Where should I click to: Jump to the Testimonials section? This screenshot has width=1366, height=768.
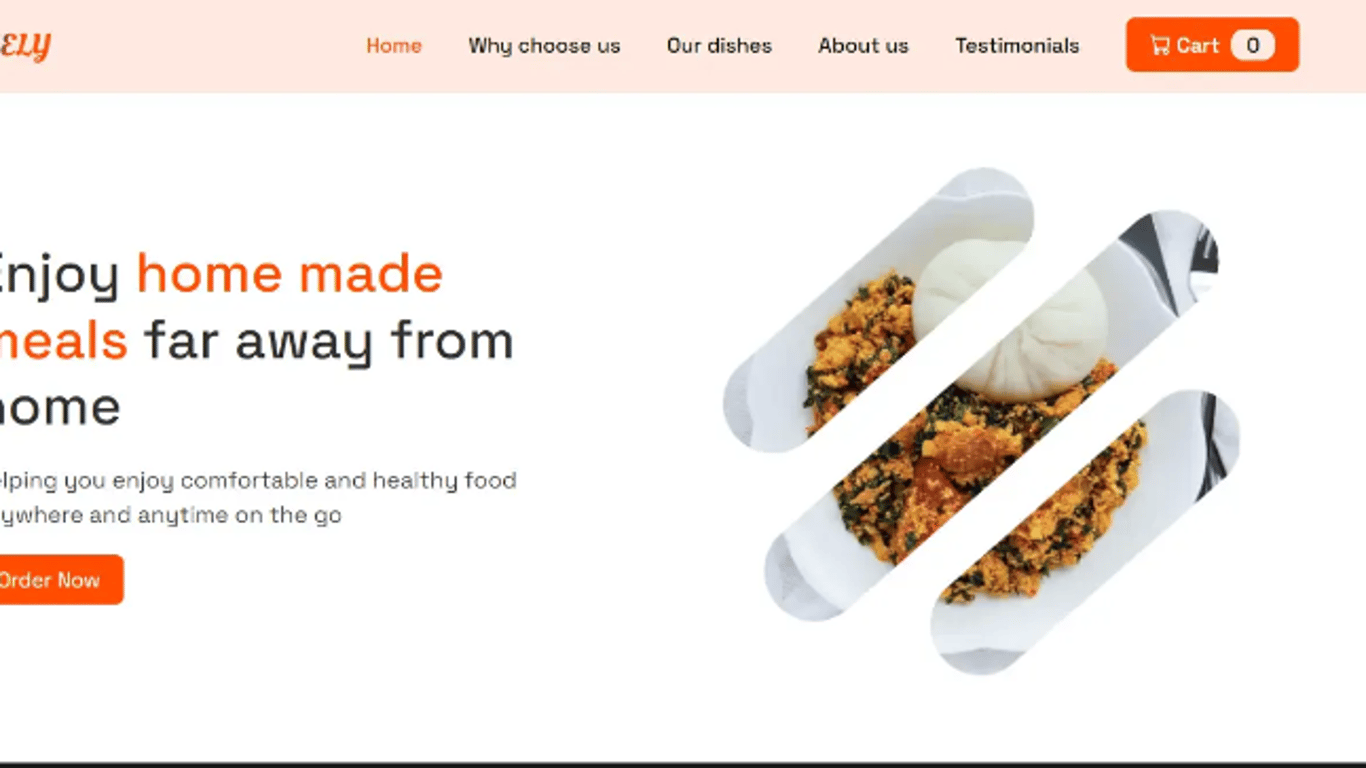pos(1017,46)
